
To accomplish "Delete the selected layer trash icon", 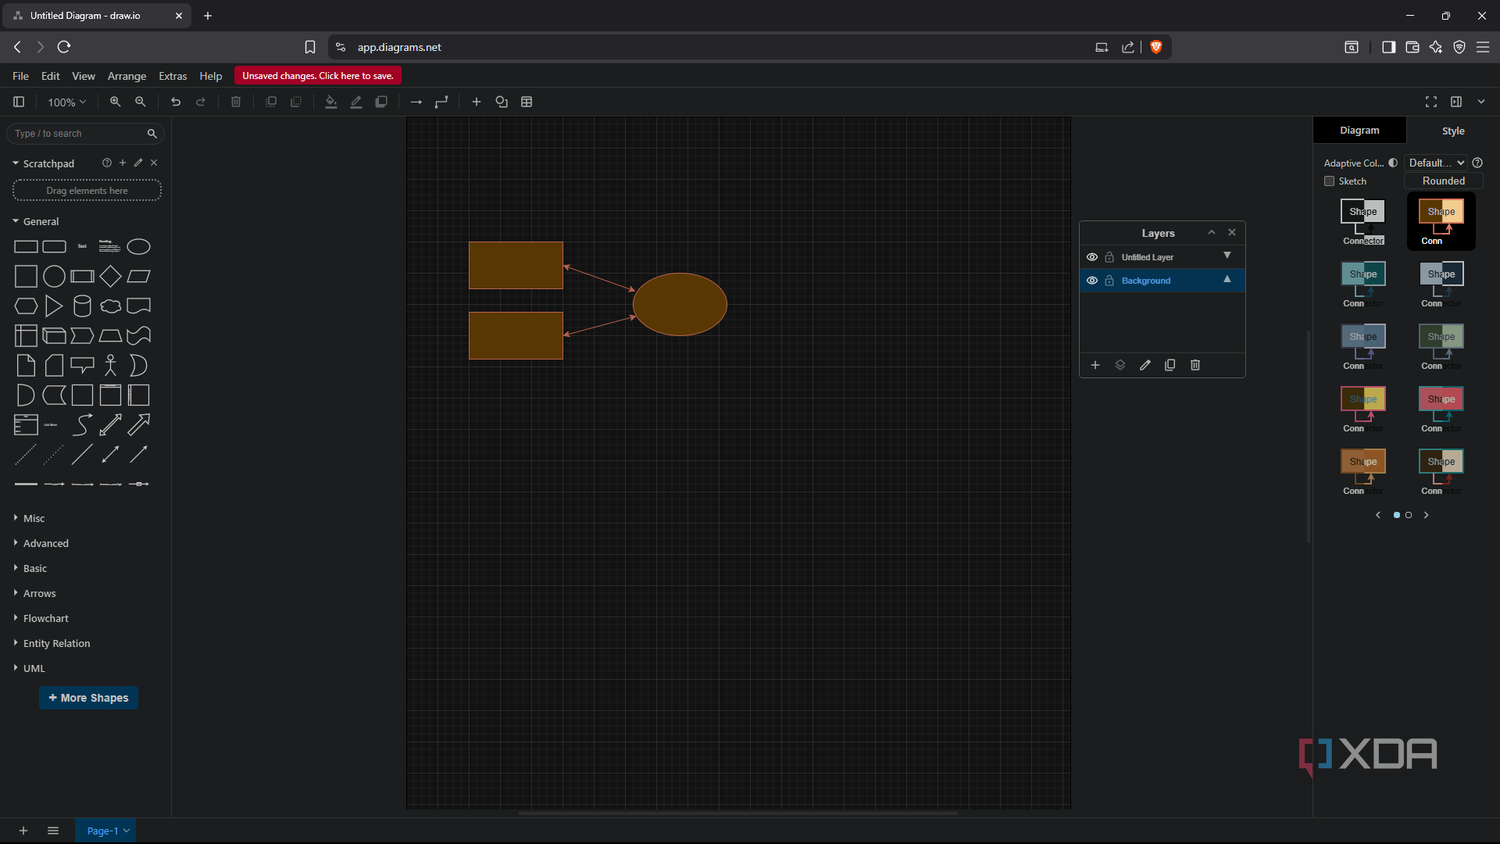I will 1195,365.
